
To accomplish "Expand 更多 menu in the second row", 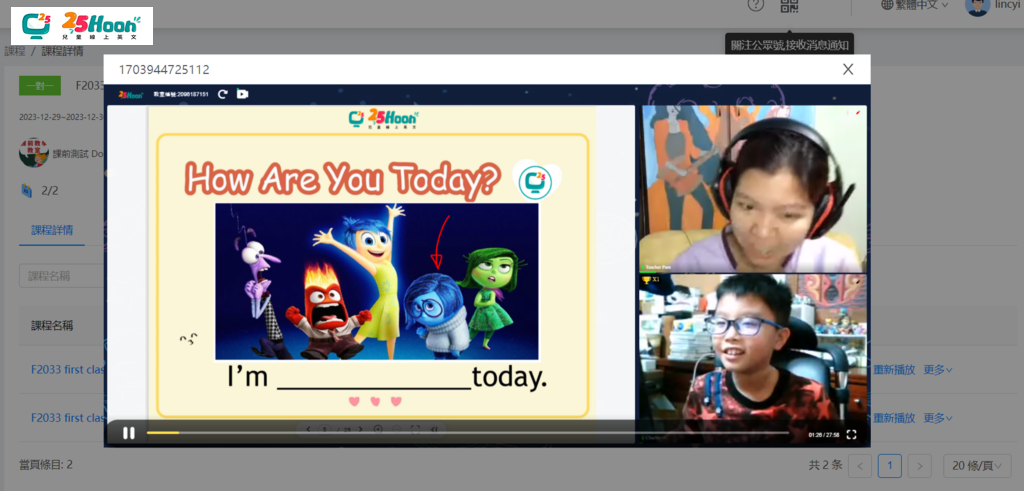I will click(x=938, y=418).
